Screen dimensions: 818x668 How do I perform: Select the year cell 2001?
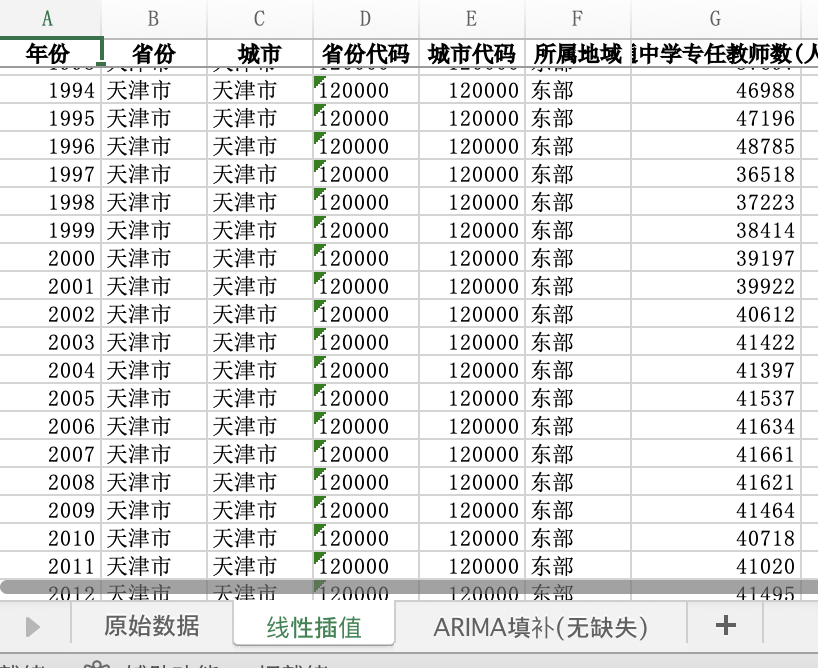pyautogui.click(x=50, y=287)
